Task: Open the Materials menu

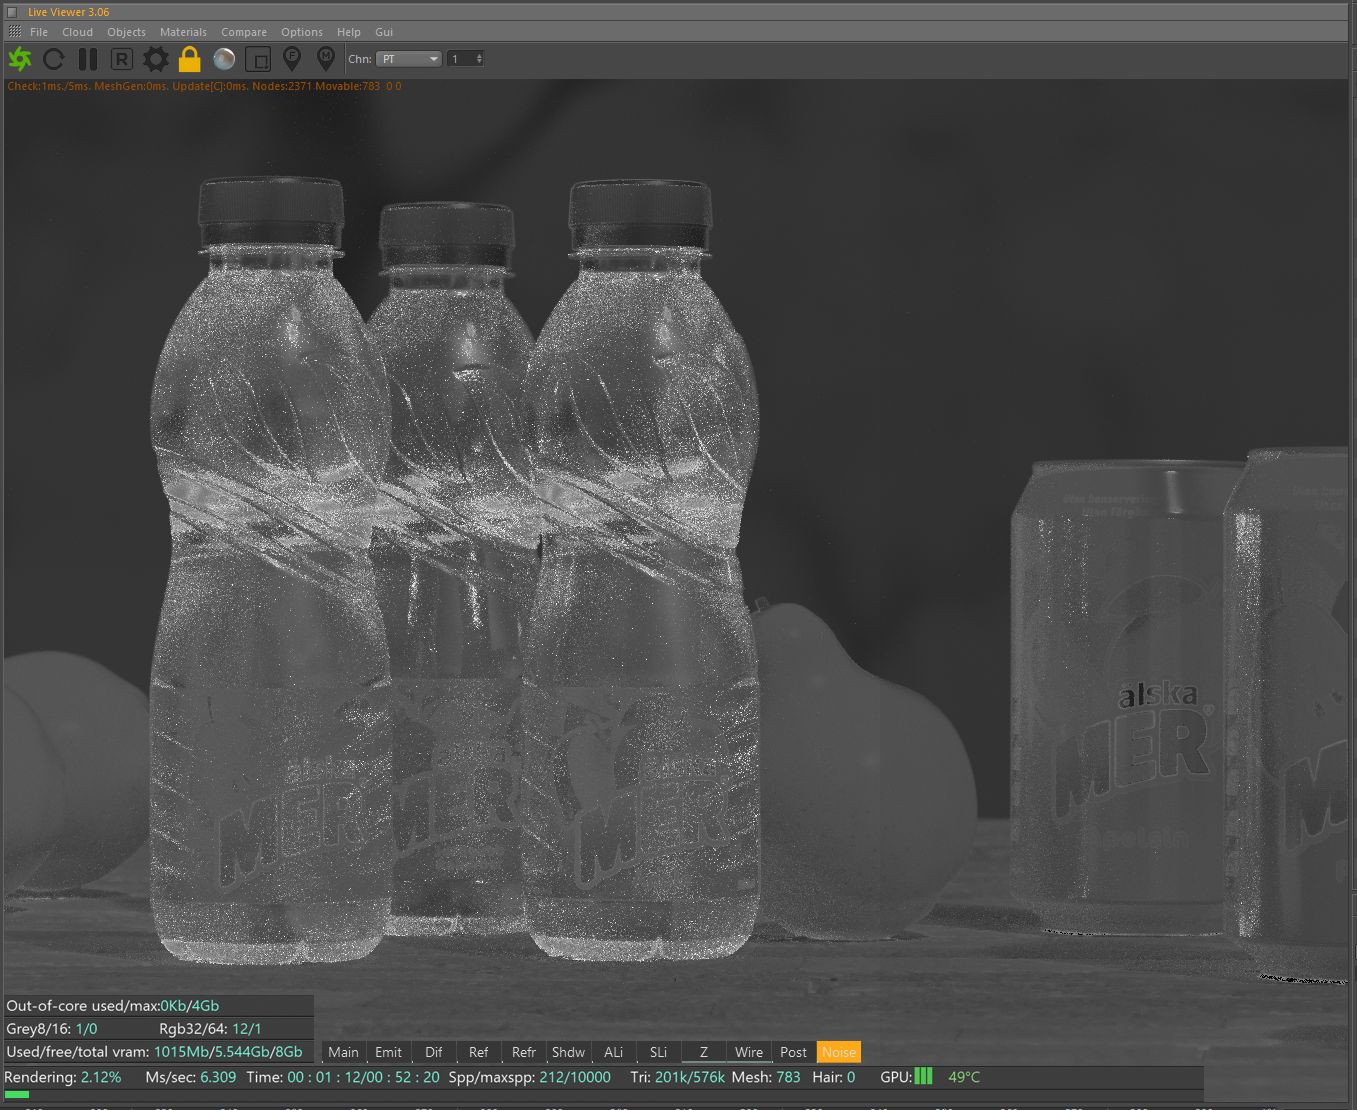Action: pos(183,32)
